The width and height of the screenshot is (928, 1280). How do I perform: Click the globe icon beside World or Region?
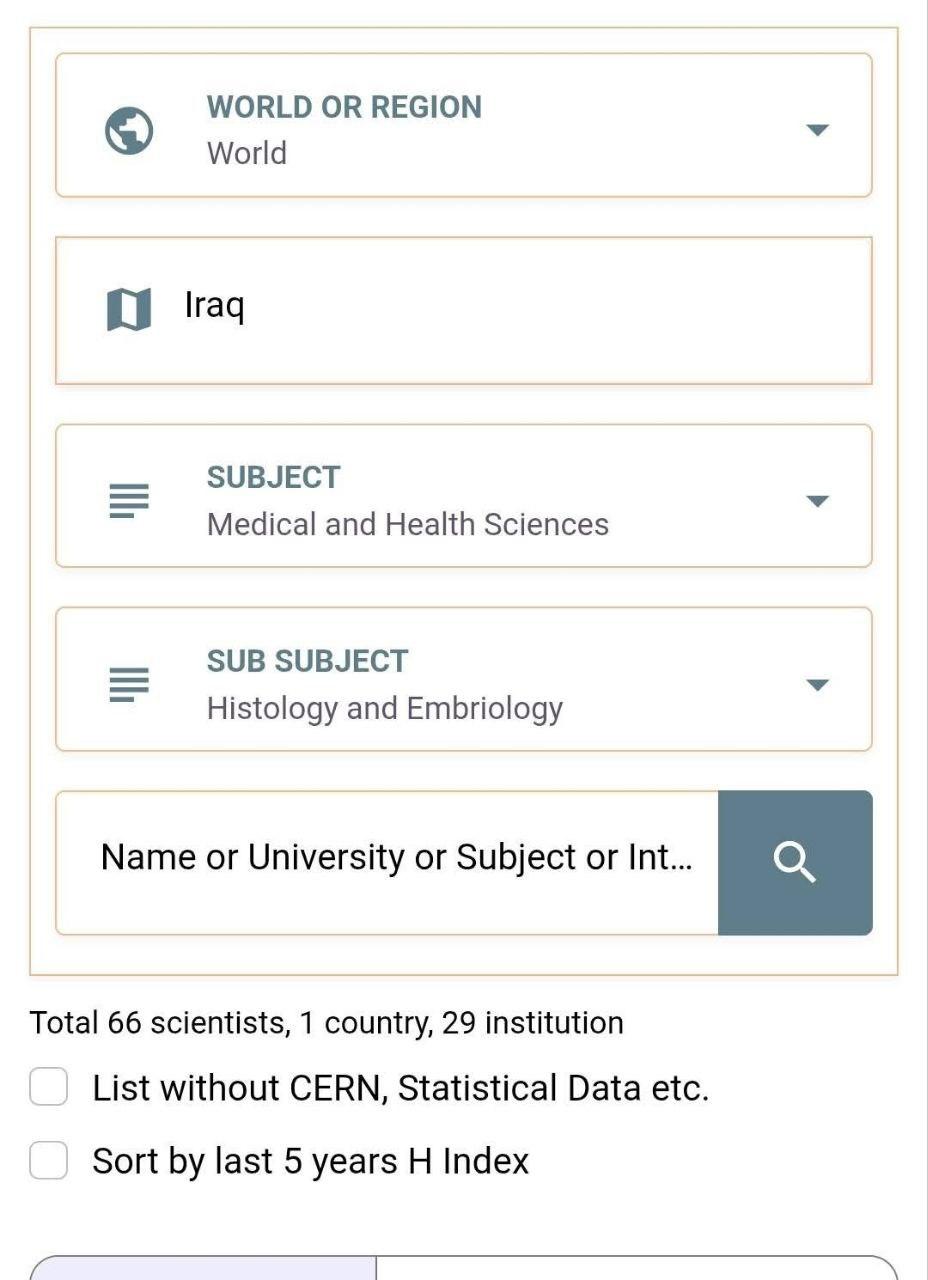[x=129, y=130]
